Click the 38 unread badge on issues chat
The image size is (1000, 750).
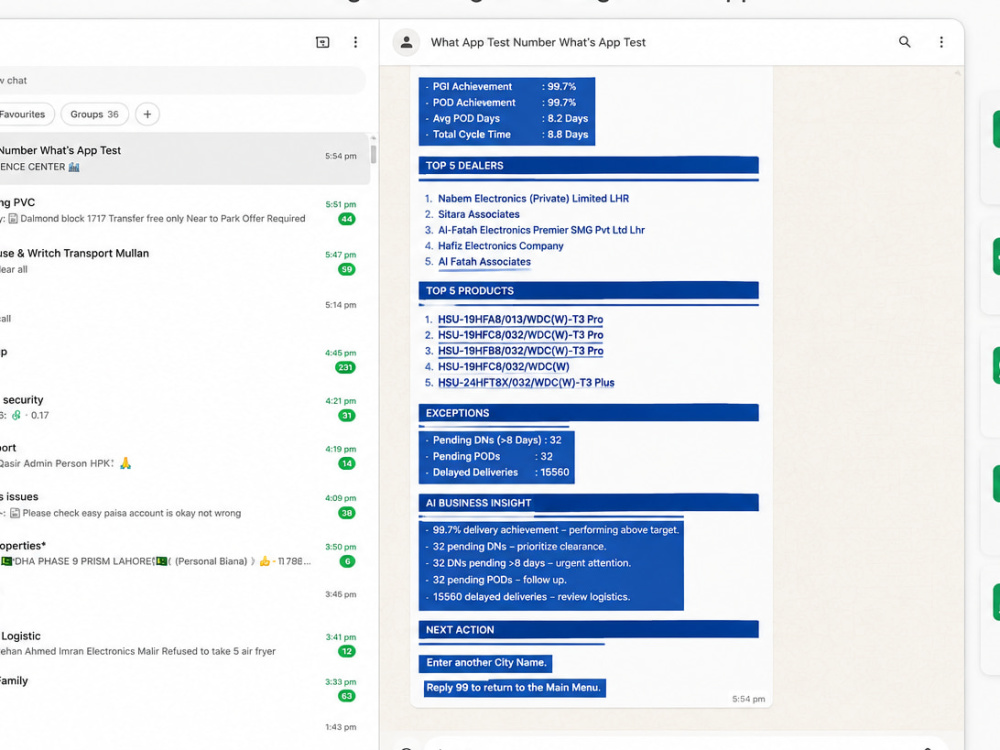pyautogui.click(x=346, y=513)
